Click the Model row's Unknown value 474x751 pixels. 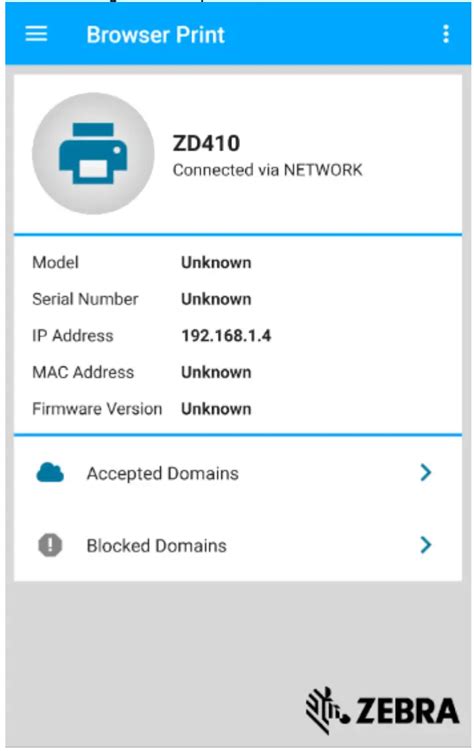[x=216, y=262]
